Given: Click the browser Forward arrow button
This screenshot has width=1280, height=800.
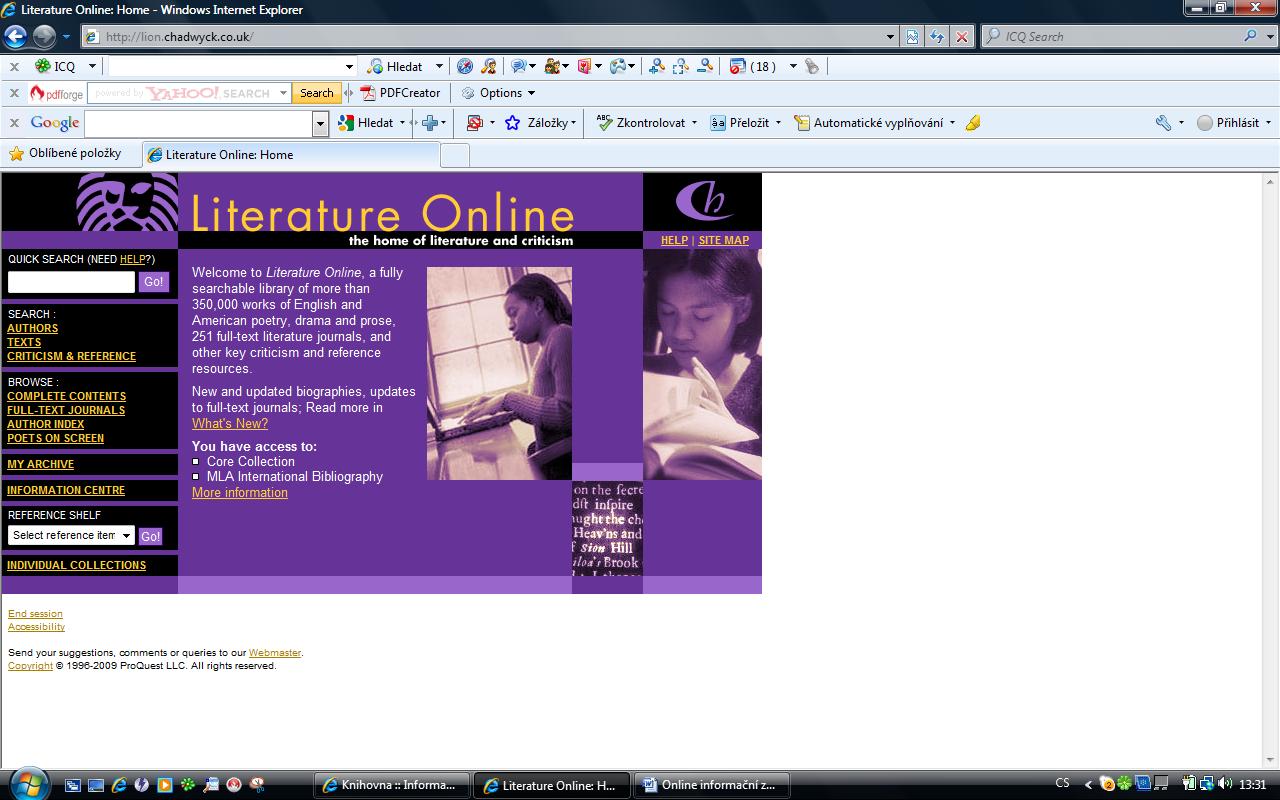Looking at the screenshot, I should (x=44, y=37).
